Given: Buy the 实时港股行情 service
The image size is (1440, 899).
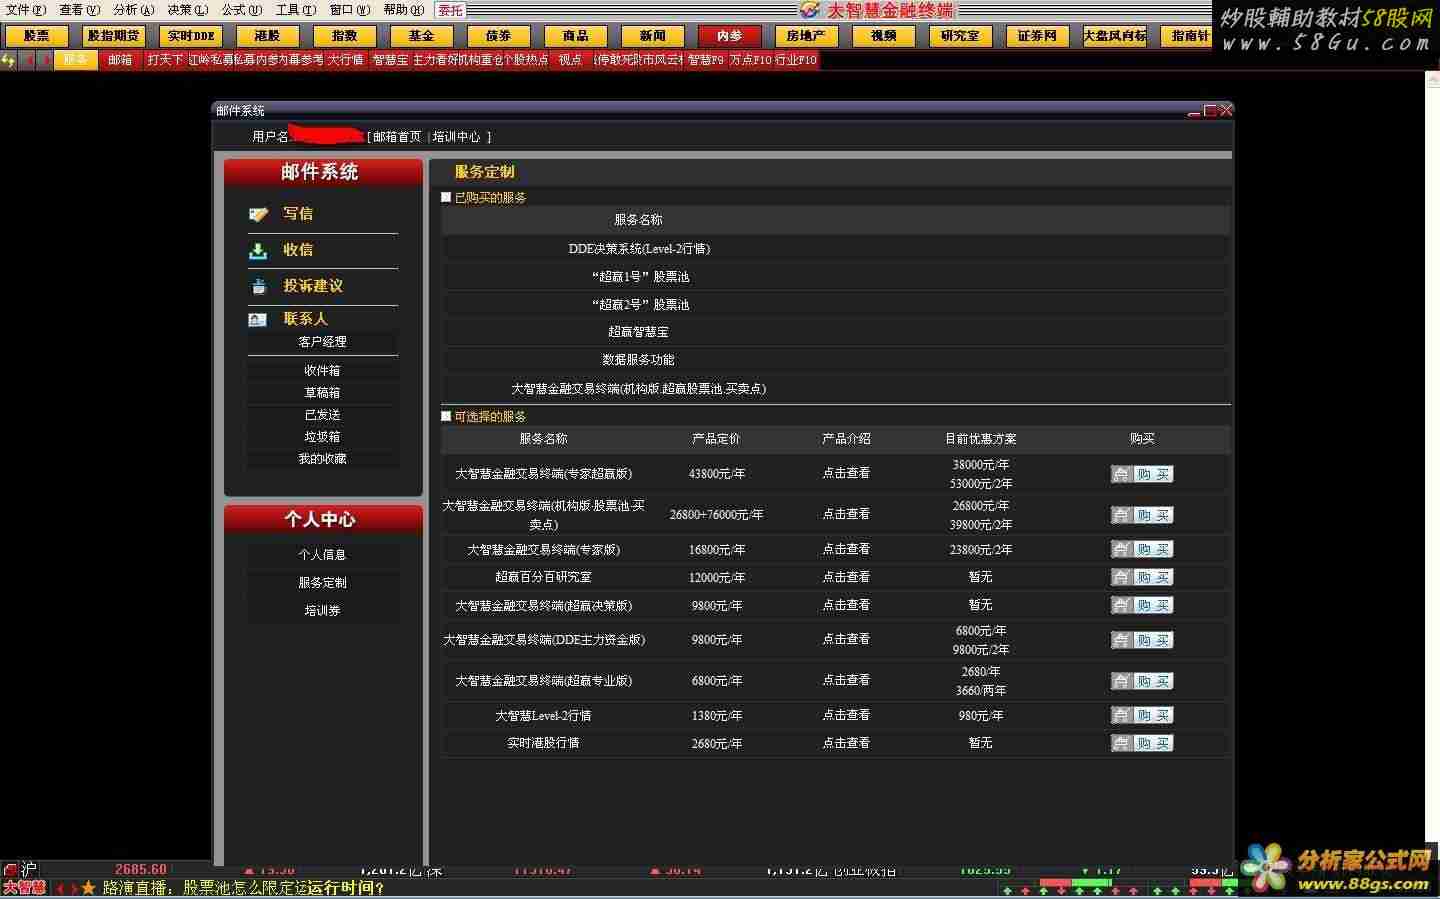Looking at the screenshot, I should (x=1142, y=743).
